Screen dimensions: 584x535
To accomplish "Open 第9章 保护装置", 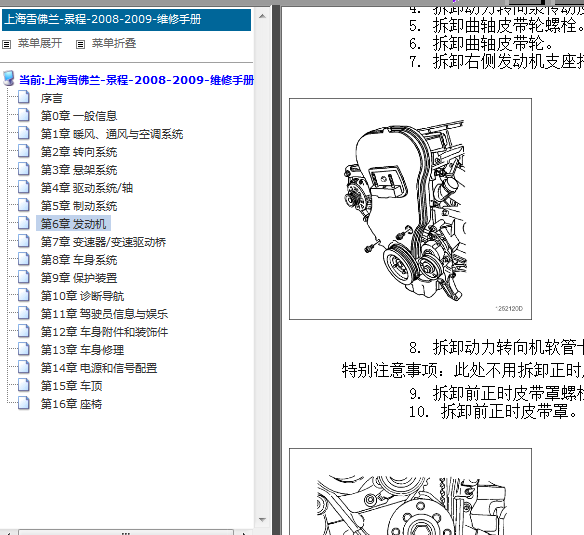I will pyautogui.click(x=79, y=278).
